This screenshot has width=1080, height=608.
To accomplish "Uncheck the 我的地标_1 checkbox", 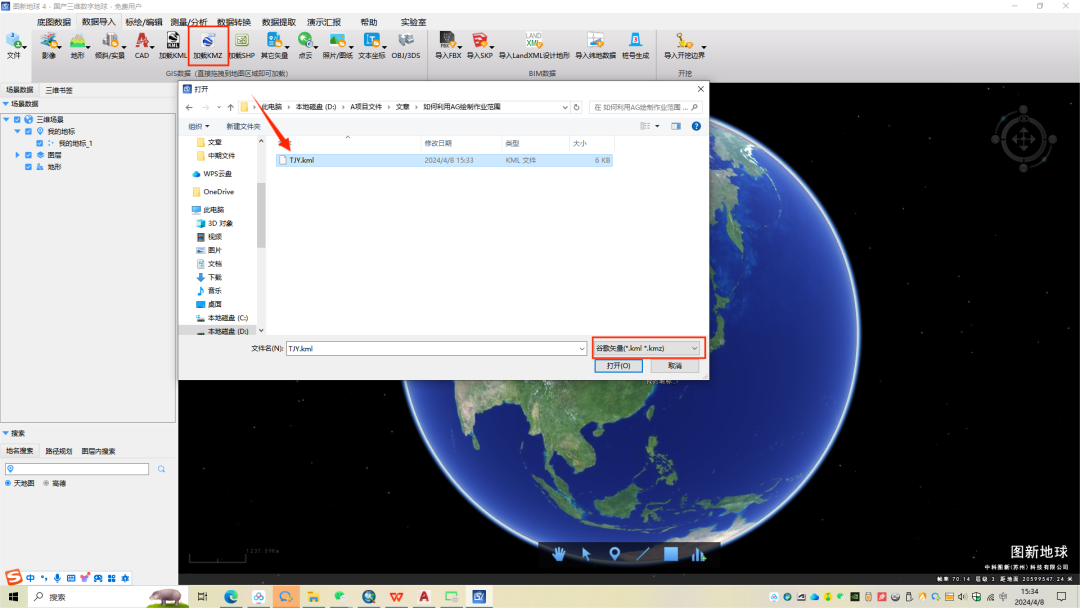I will (39, 143).
